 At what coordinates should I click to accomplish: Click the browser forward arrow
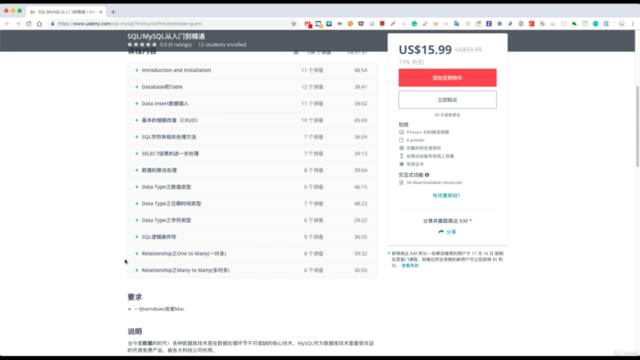click(18, 24)
